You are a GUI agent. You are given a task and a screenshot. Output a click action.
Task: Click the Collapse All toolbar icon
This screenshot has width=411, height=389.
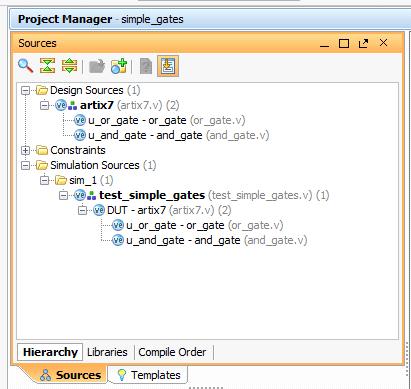48,66
